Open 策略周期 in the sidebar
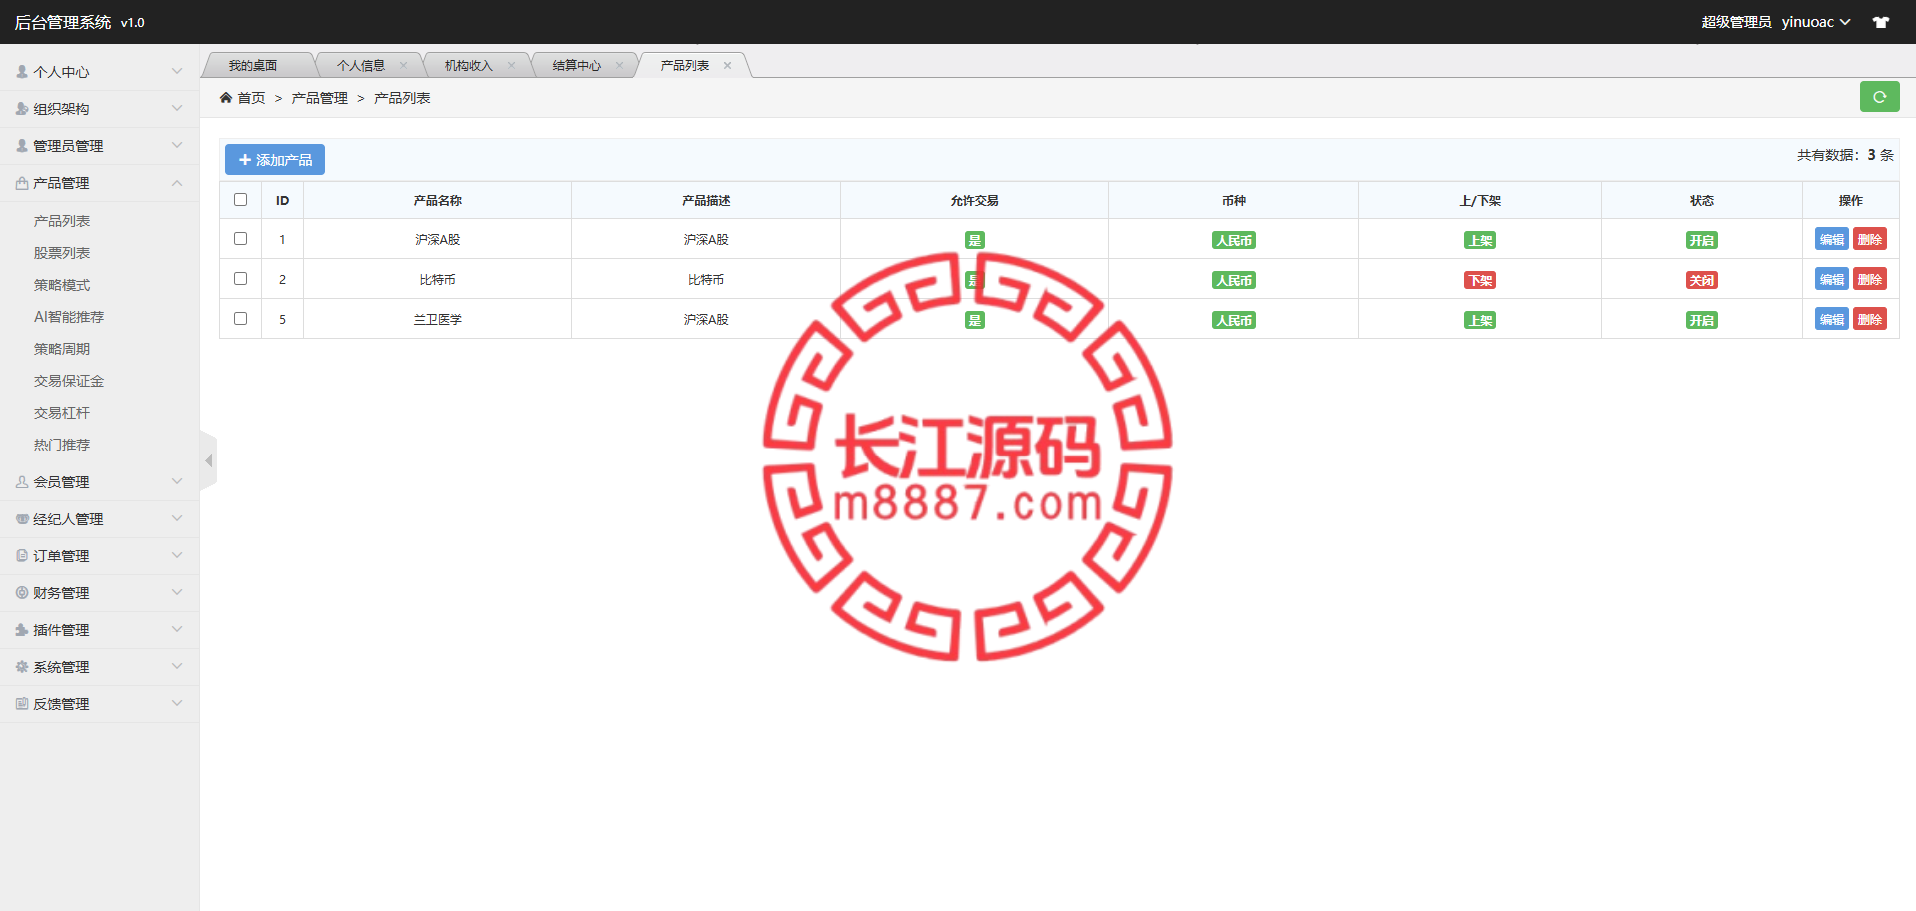1916x911 pixels. (62, 349)
